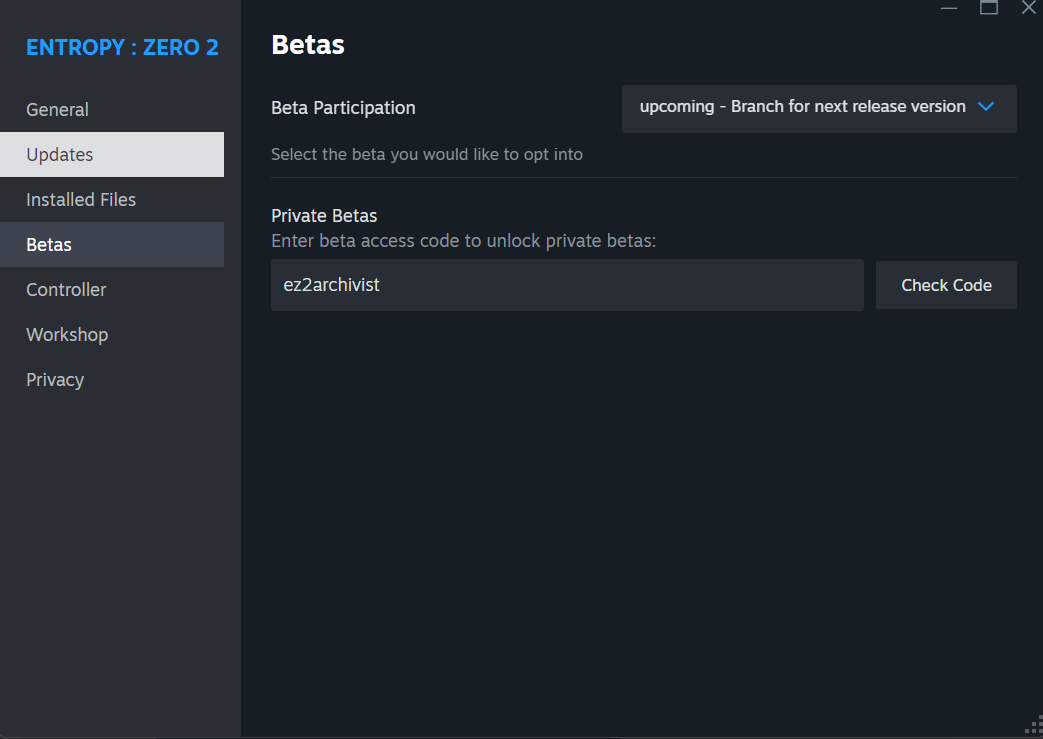Click the ENTROPY : ZERO 2 title
This screenshot has width=1043, height=739.
click(x=122, y=48)
